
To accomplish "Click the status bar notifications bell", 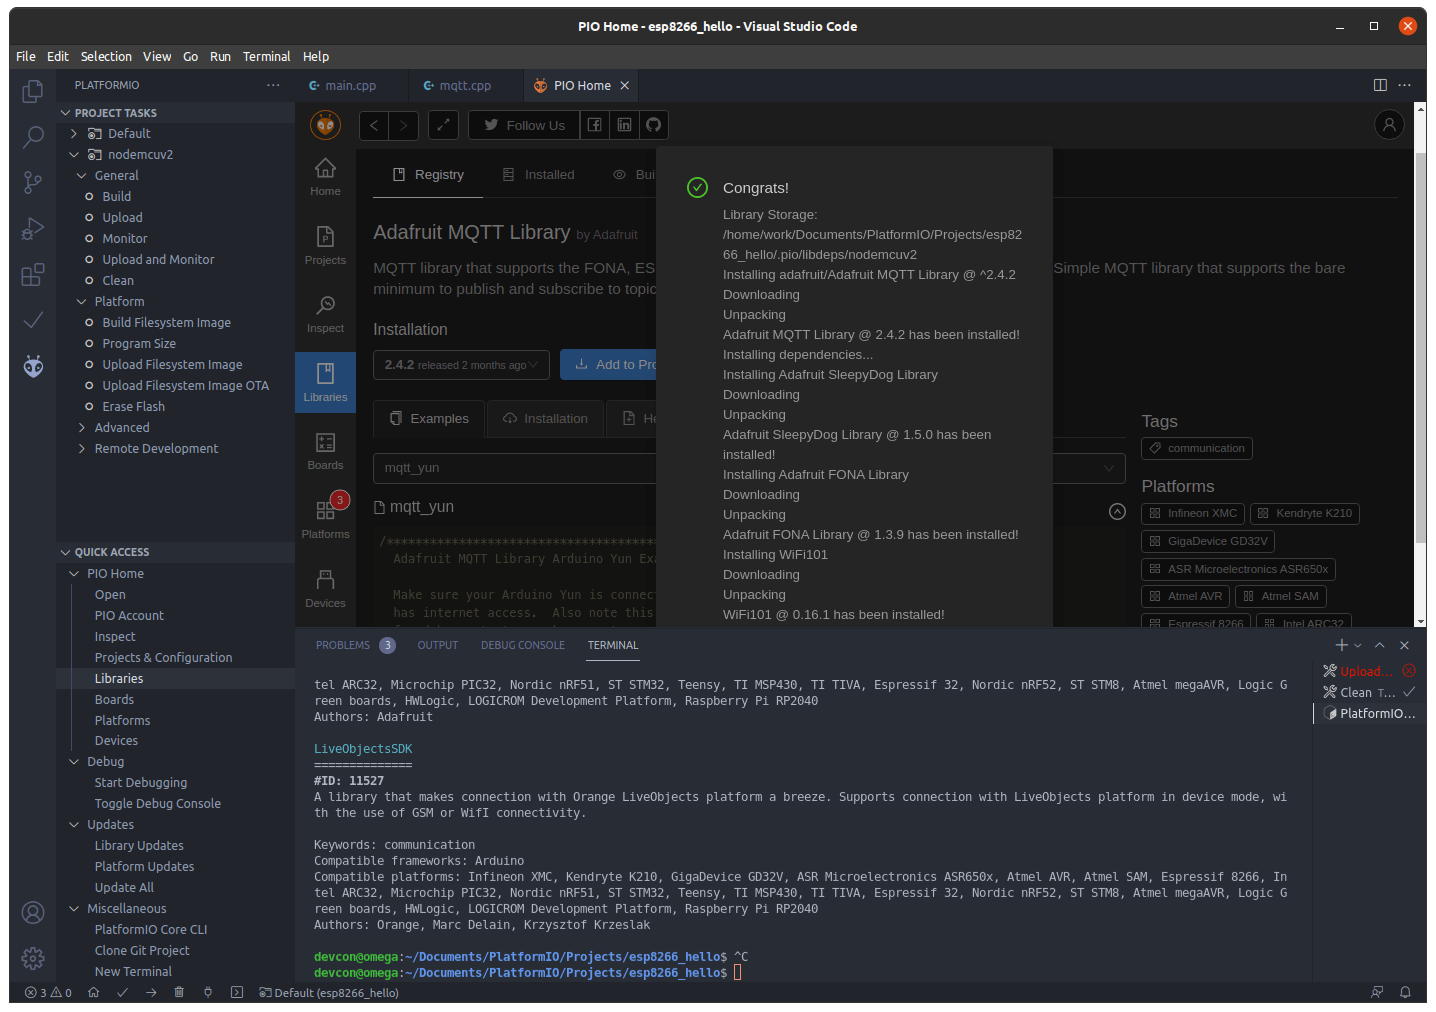I will 1405,993.
